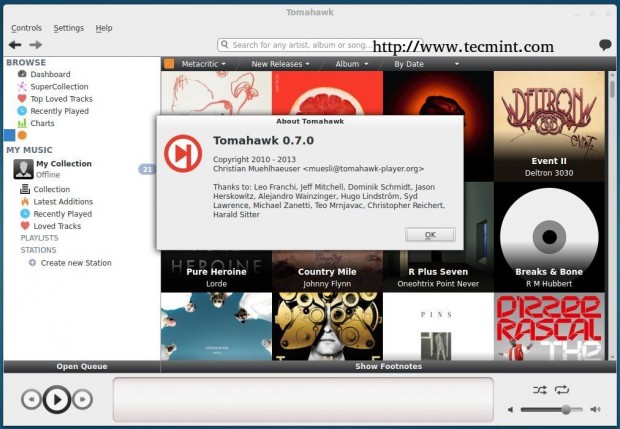Click the Latest Additions flame icon
The width and height of the screenshot is (620, 429).
point(25,201)
